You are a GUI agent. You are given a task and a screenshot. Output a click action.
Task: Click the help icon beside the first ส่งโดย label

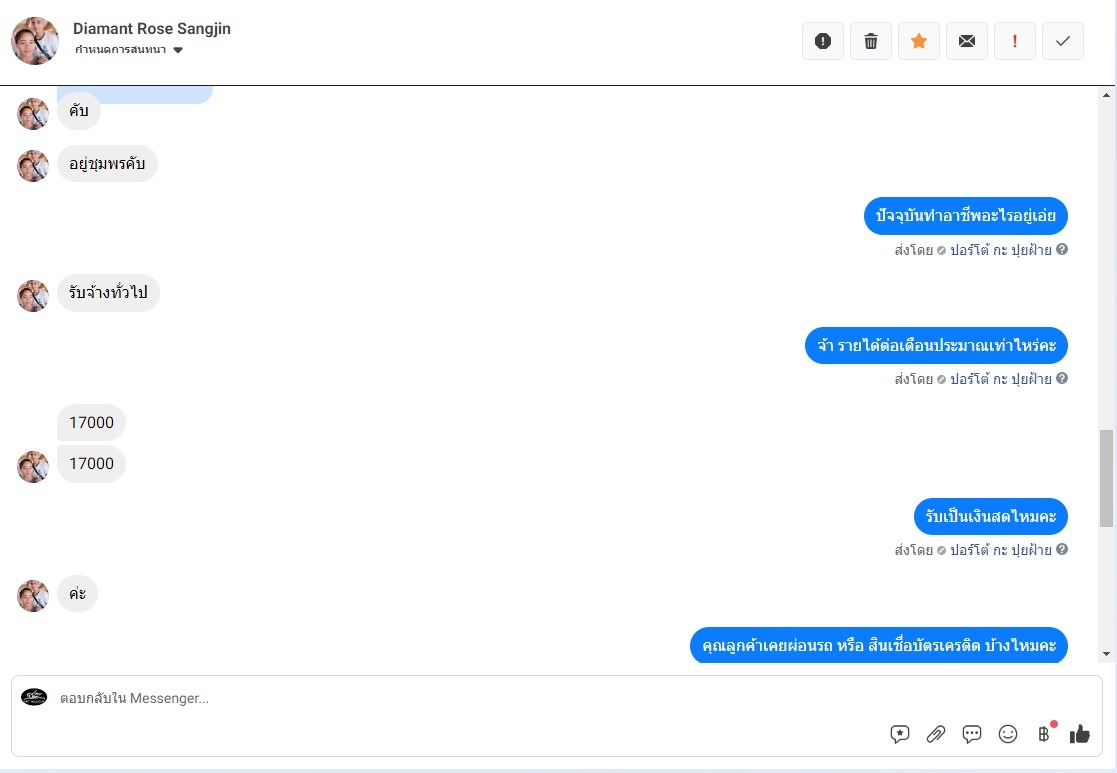coord(1061,249)
